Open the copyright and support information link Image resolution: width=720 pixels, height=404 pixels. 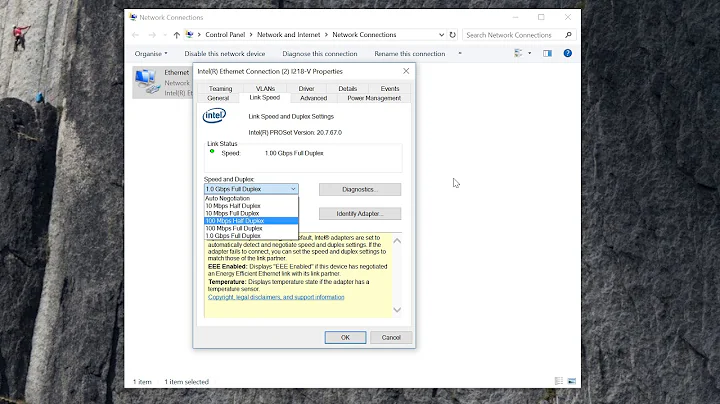tap(276, 297)
